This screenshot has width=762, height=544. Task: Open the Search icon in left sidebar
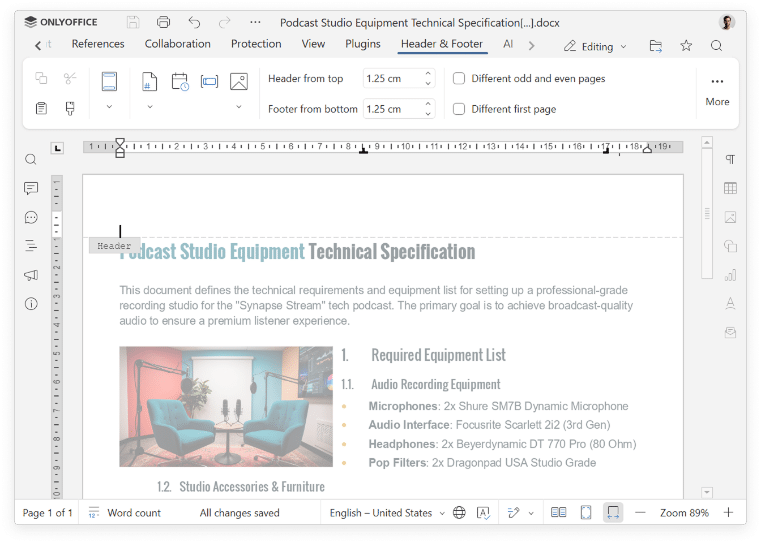point(31,160)
